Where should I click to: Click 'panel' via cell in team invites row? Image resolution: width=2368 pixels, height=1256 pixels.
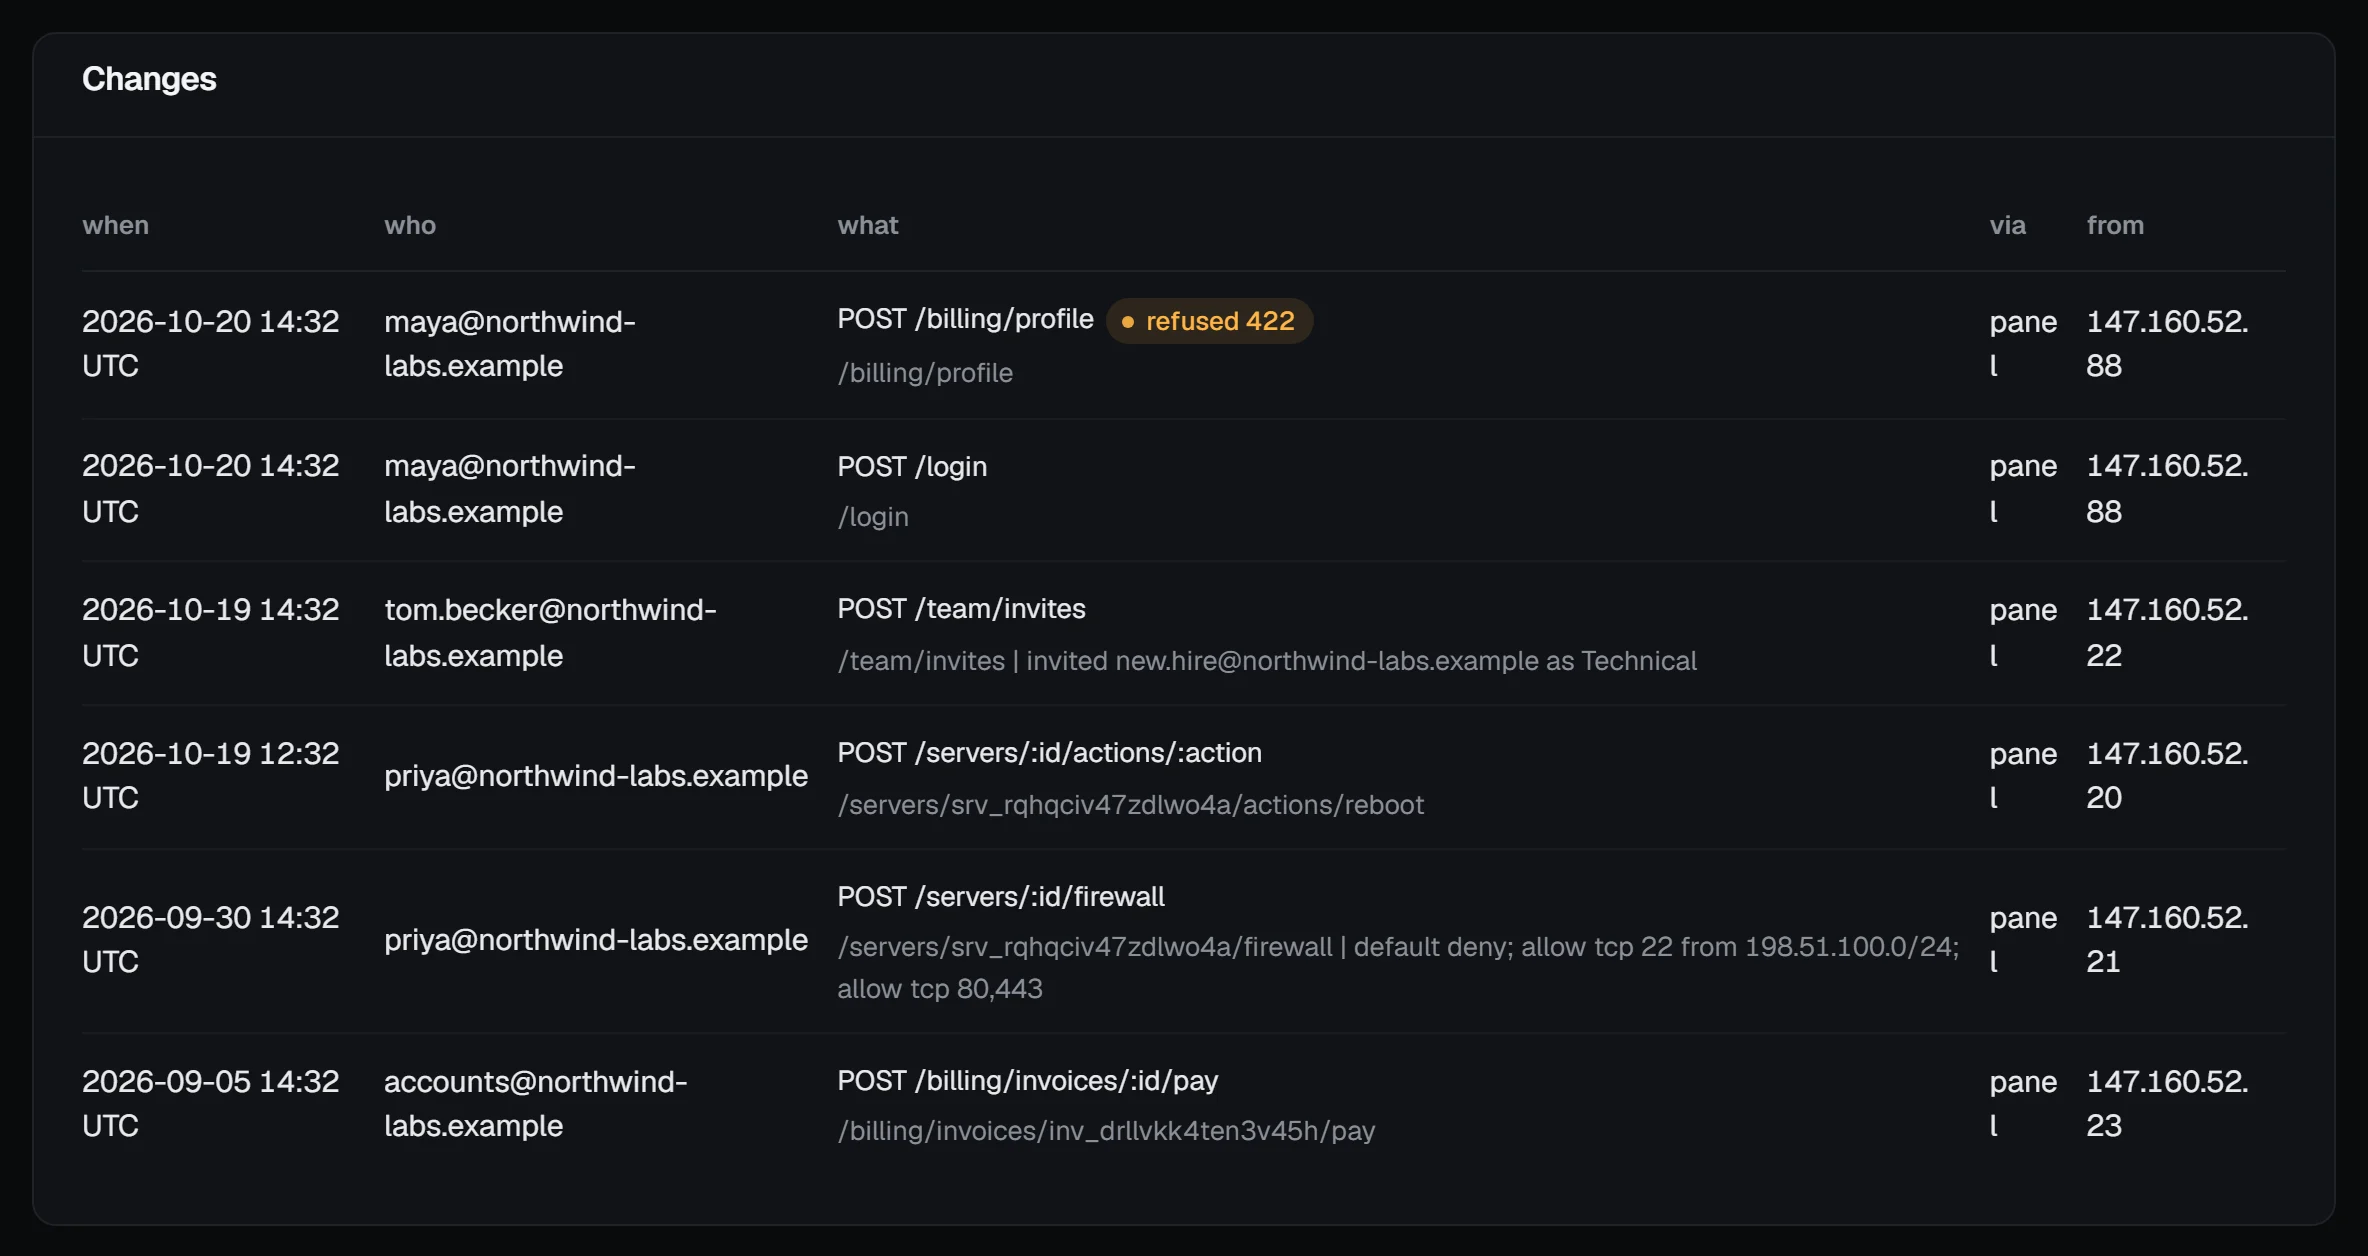pyautogui.click(x=2023, y=632)
